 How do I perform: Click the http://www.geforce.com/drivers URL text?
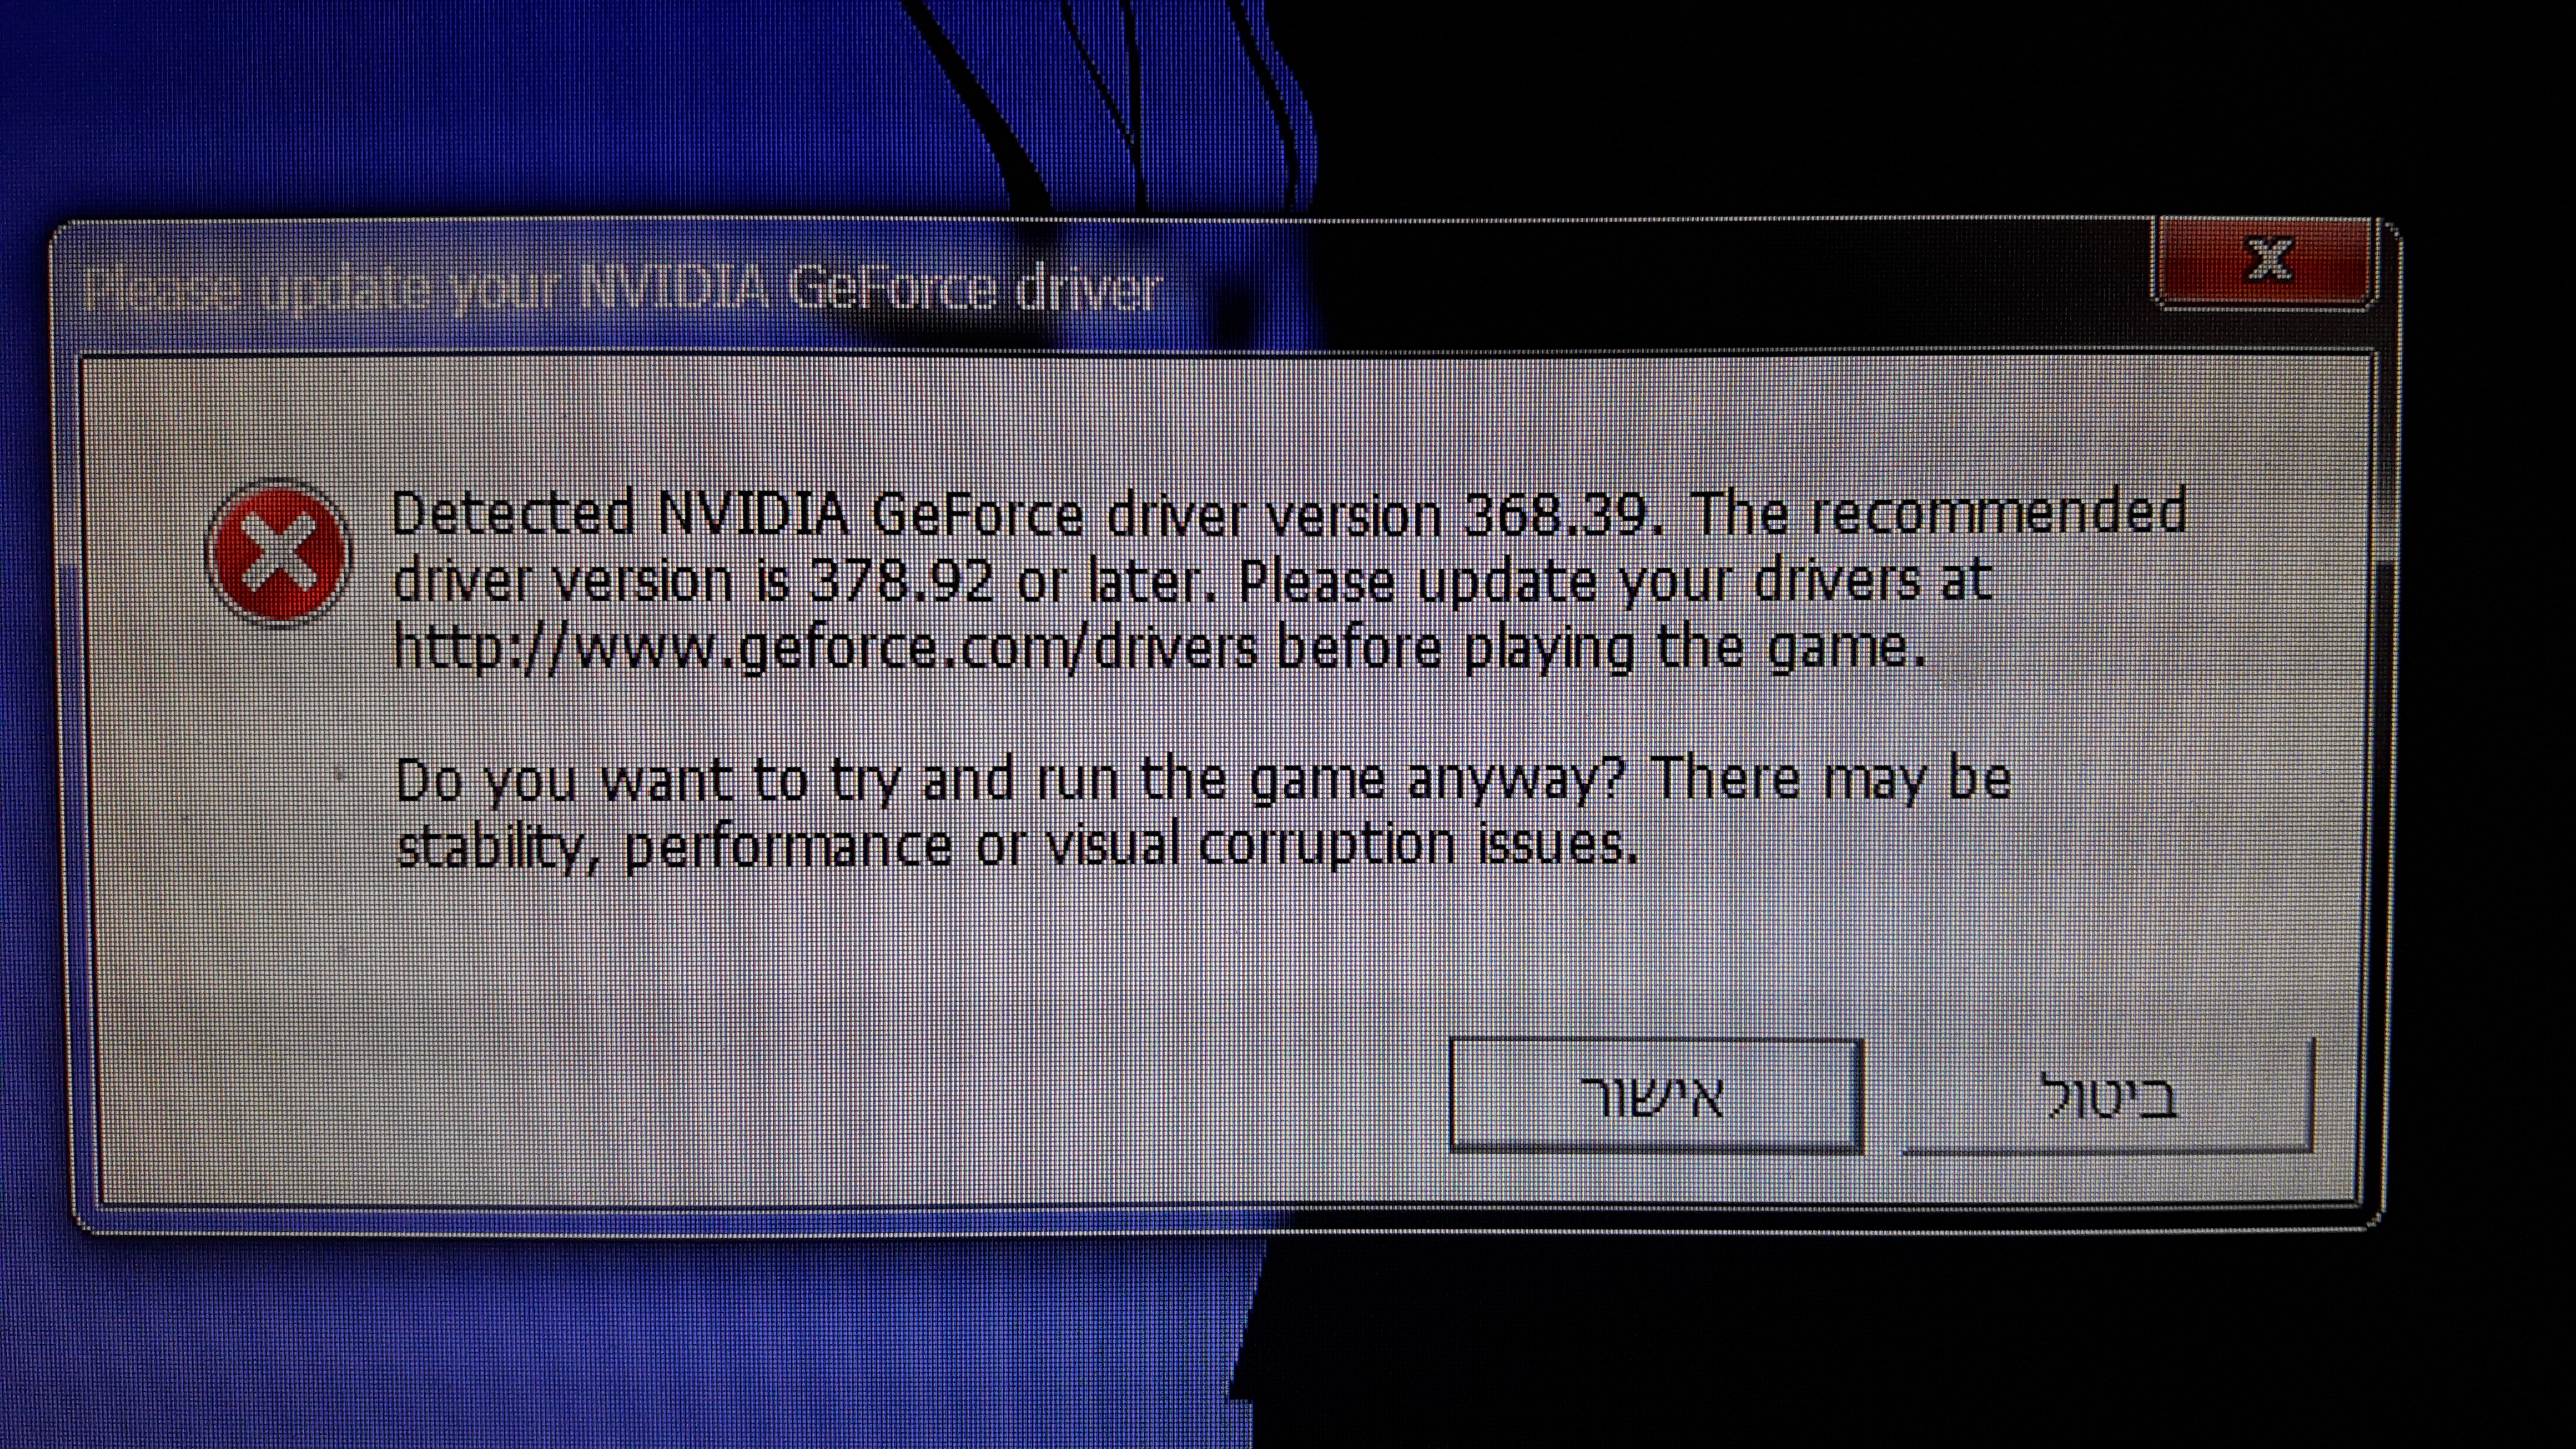pyautogui.click(x=825, y=648)
